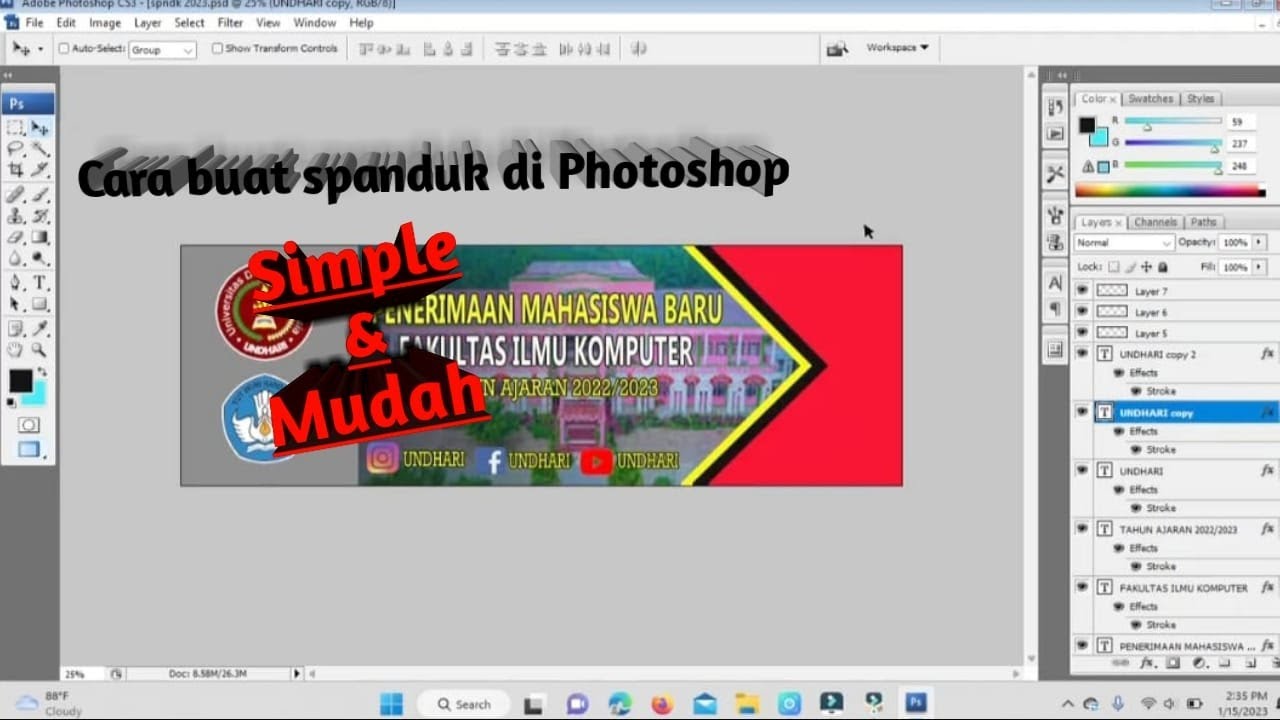The image size is (1280, 720).
Task: Select the Path Selection tool
Action: [x=16, y=304]
